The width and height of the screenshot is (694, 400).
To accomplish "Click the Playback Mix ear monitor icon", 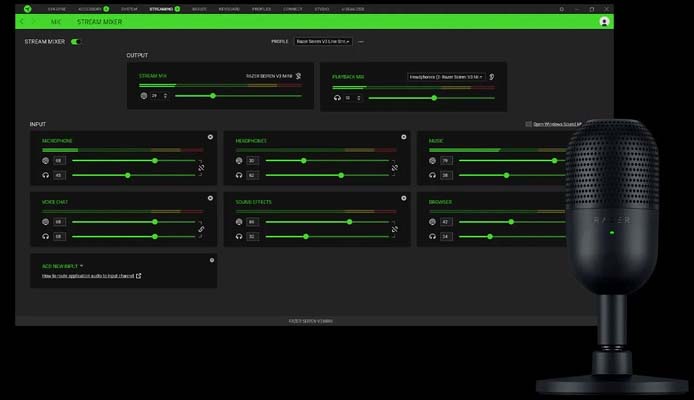I will 492,76.
